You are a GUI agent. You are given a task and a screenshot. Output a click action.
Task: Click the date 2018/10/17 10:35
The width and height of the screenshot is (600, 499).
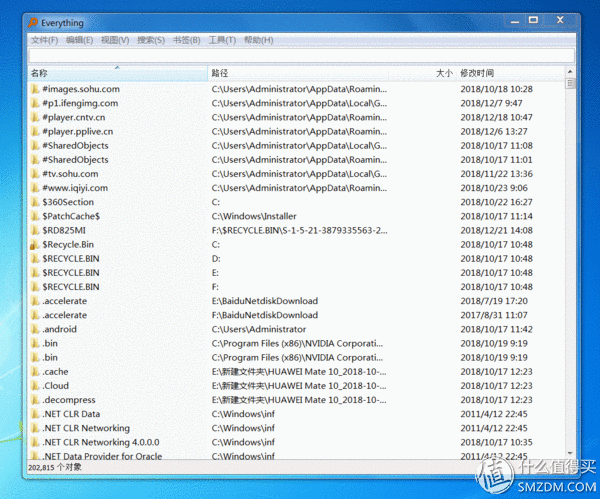[496, 443]
